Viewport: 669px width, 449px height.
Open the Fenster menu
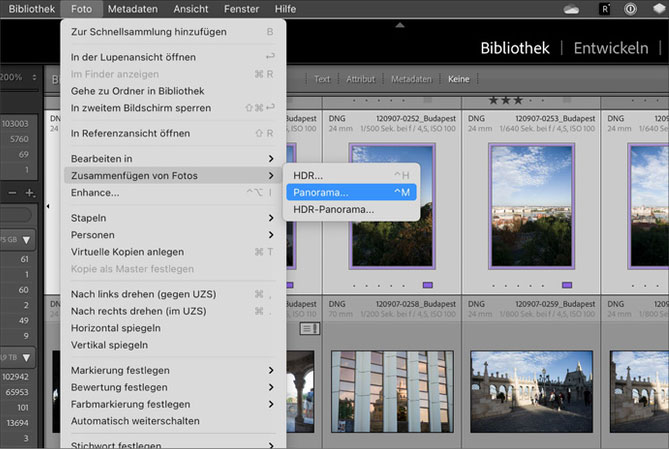pos(241,9)
